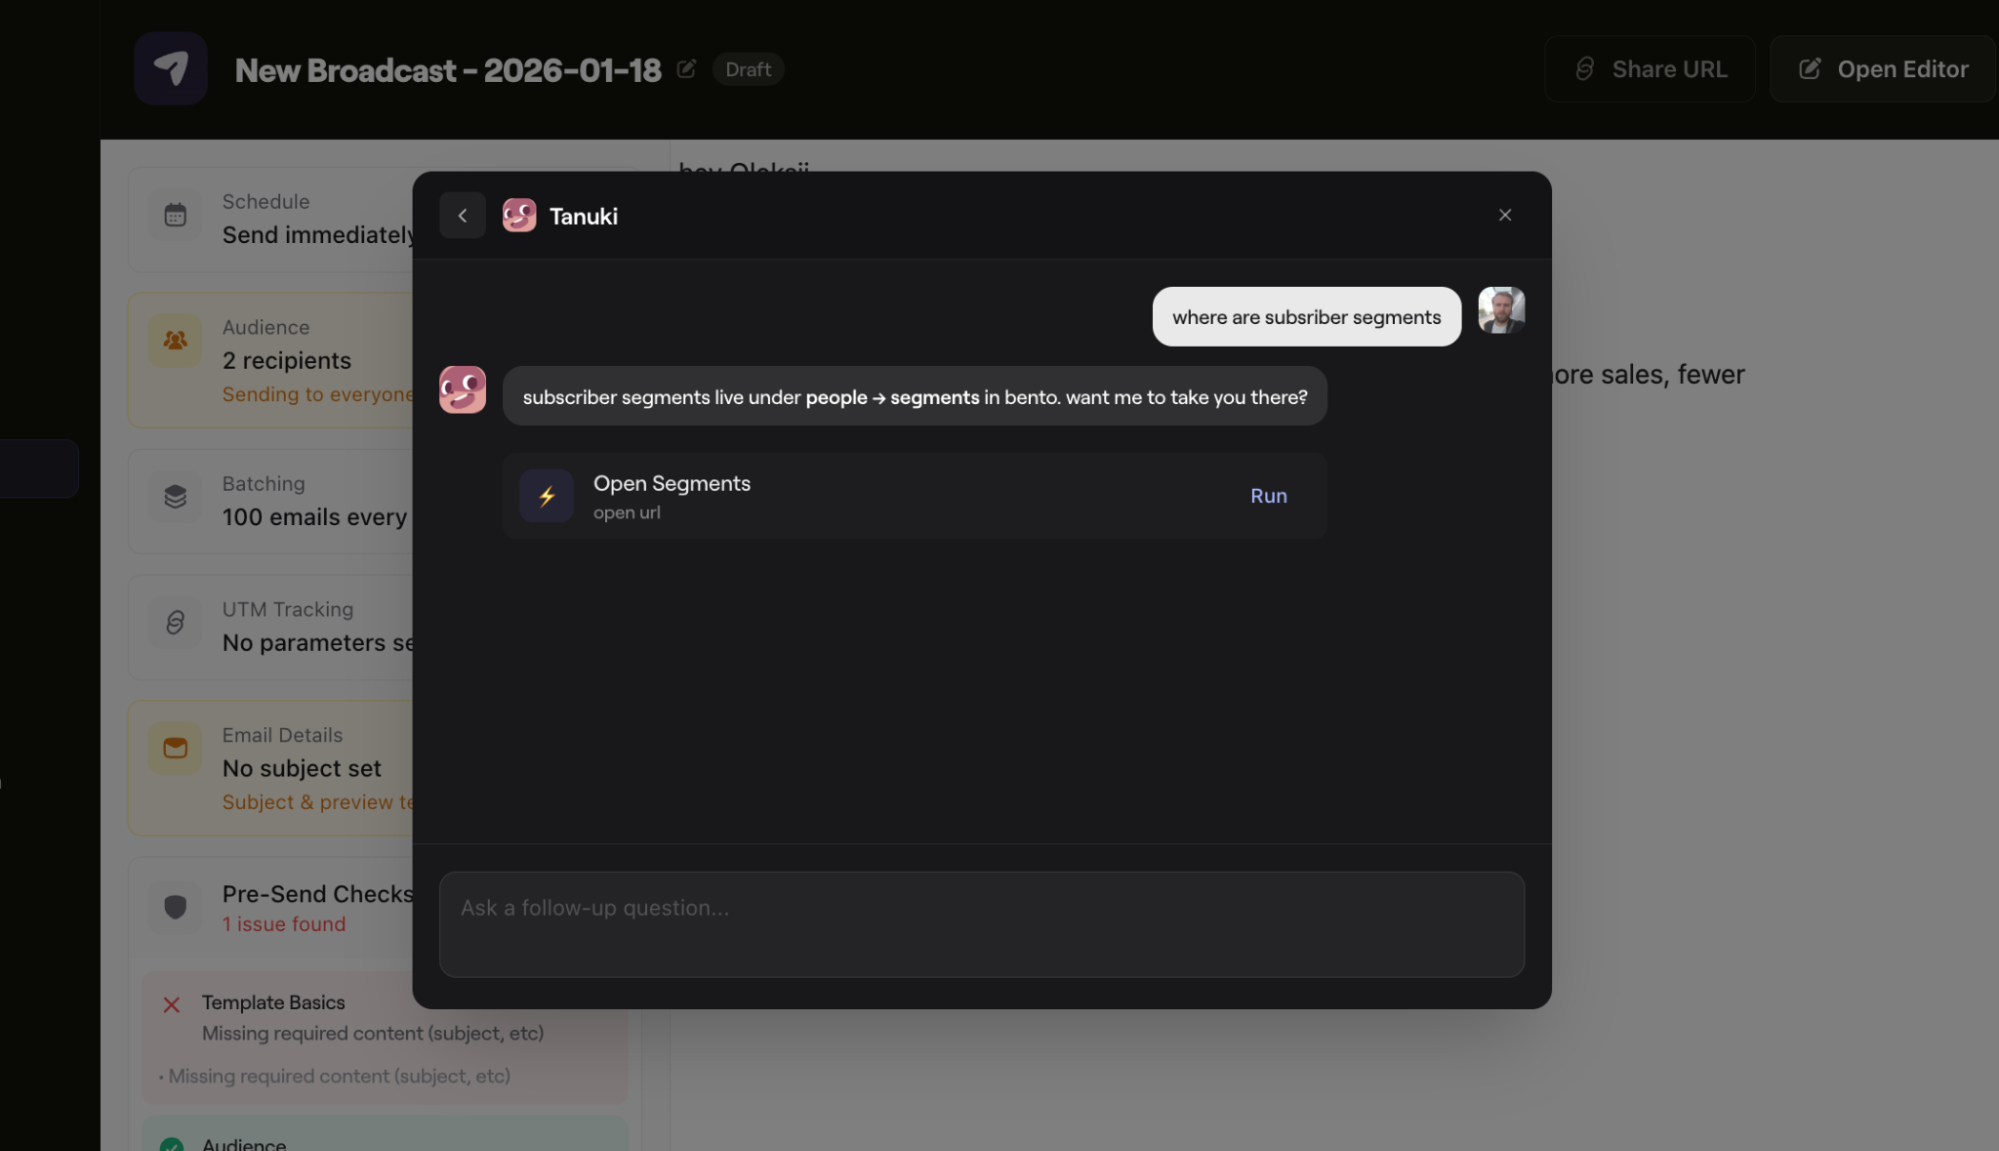
Task: Click the Draft status badge
Action: click(748, 69)
